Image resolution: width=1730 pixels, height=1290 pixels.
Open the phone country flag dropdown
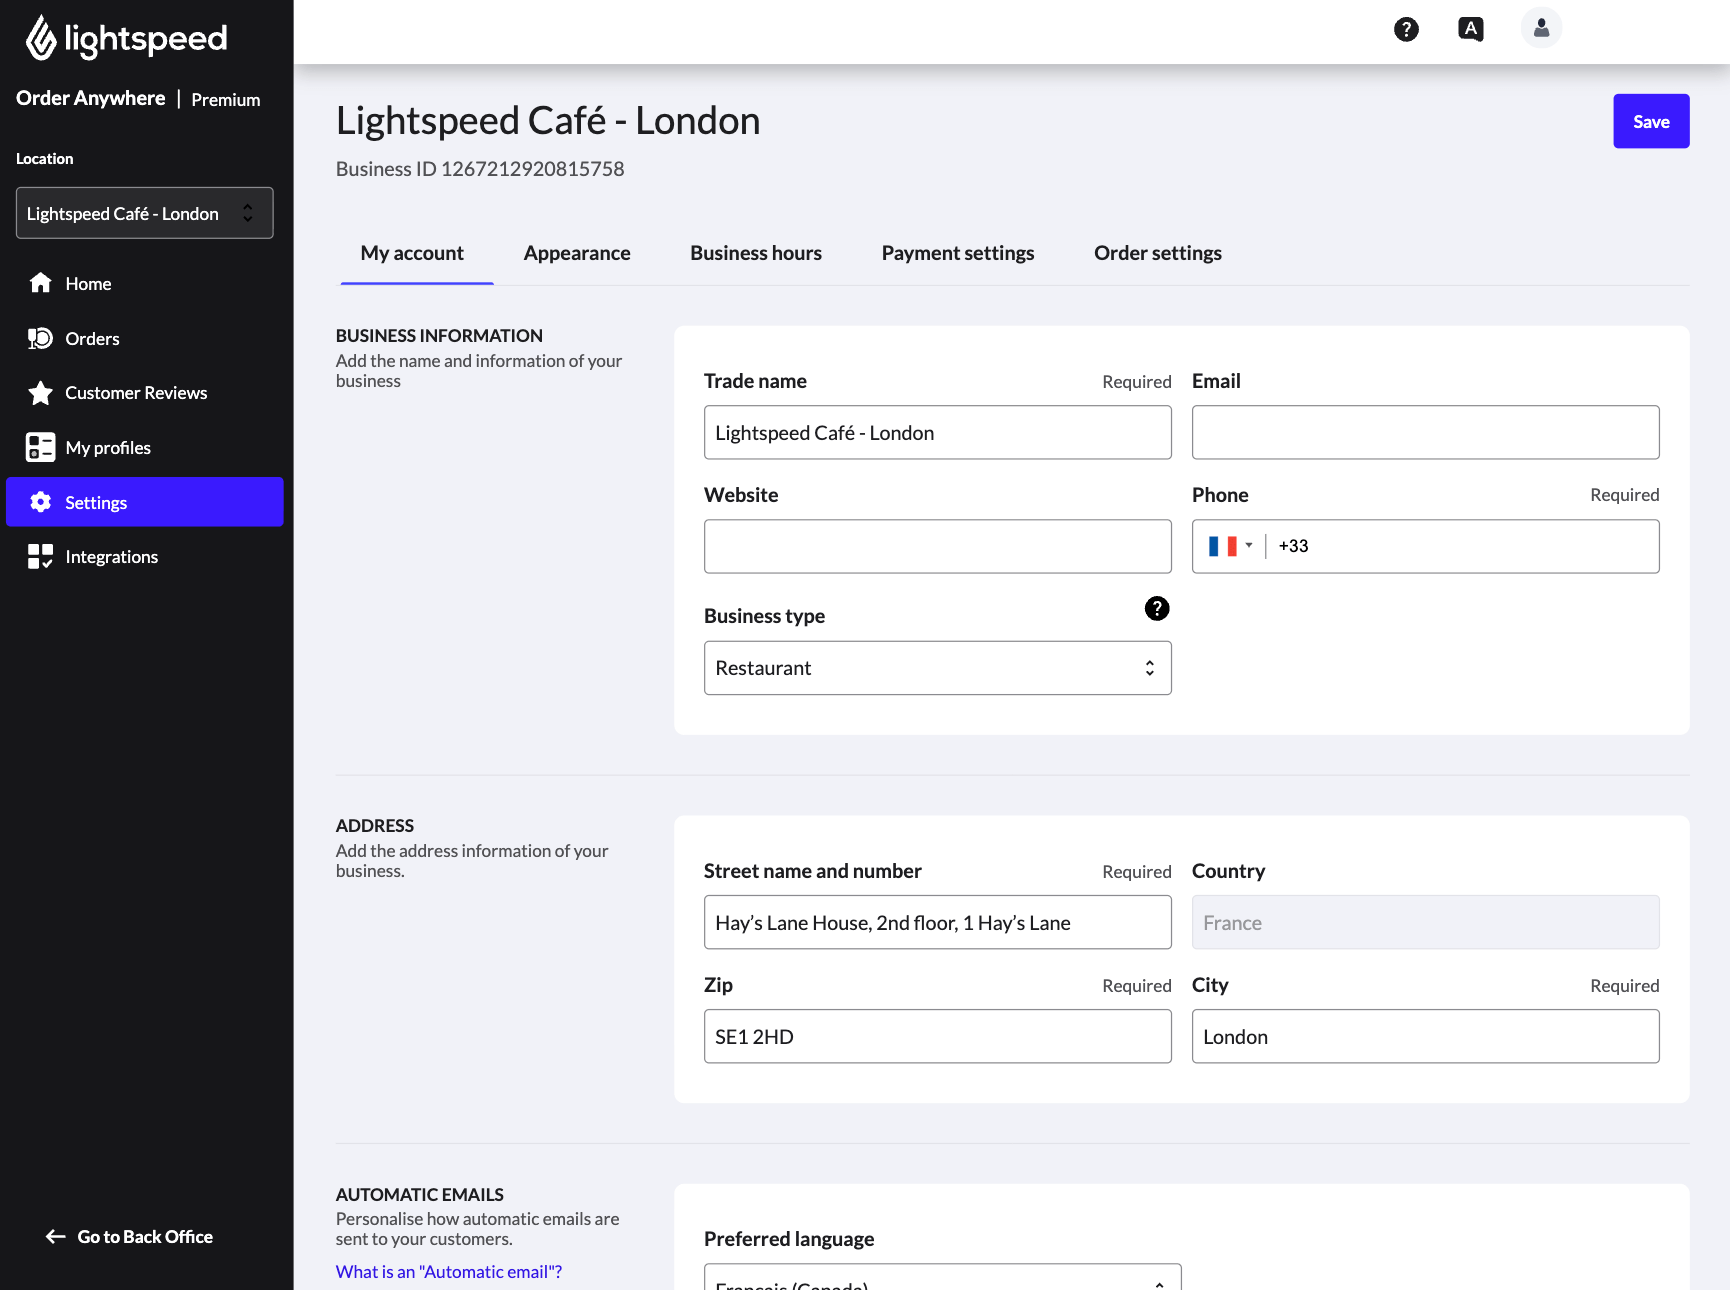point(1230,546)
